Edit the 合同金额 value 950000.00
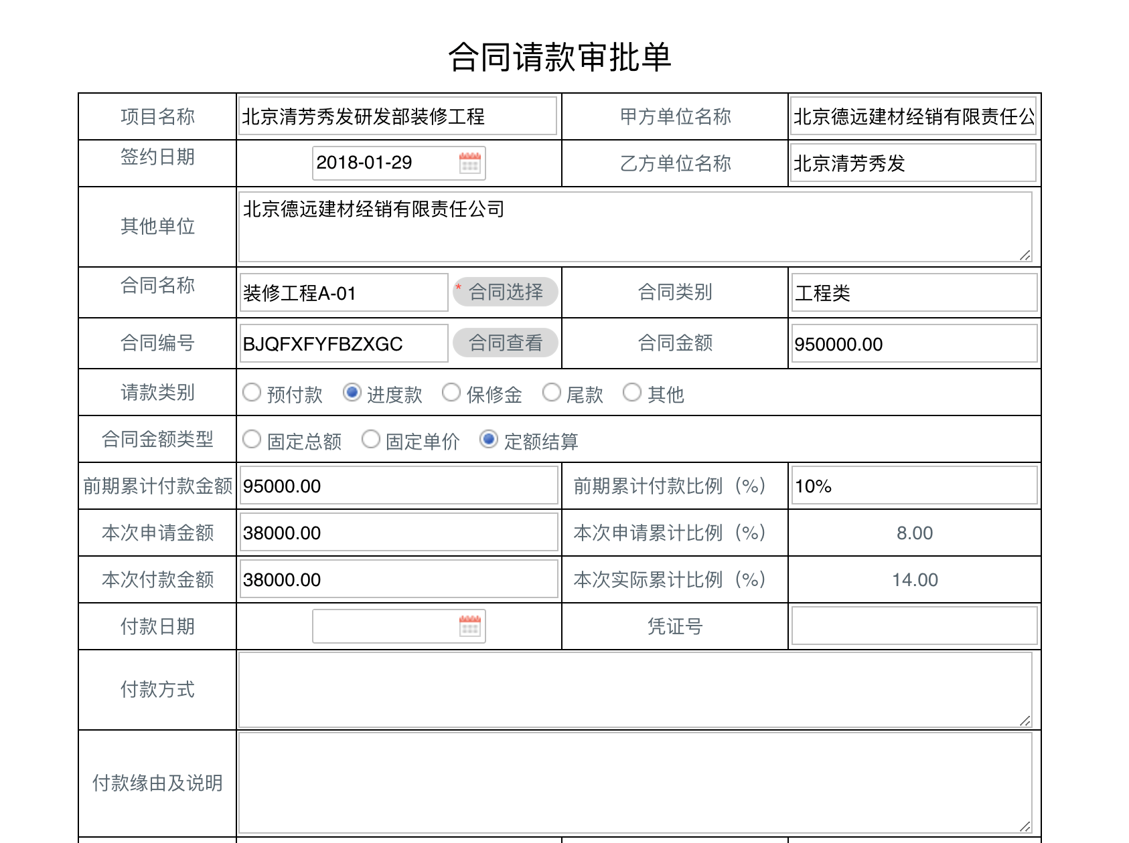 point(914,343)
